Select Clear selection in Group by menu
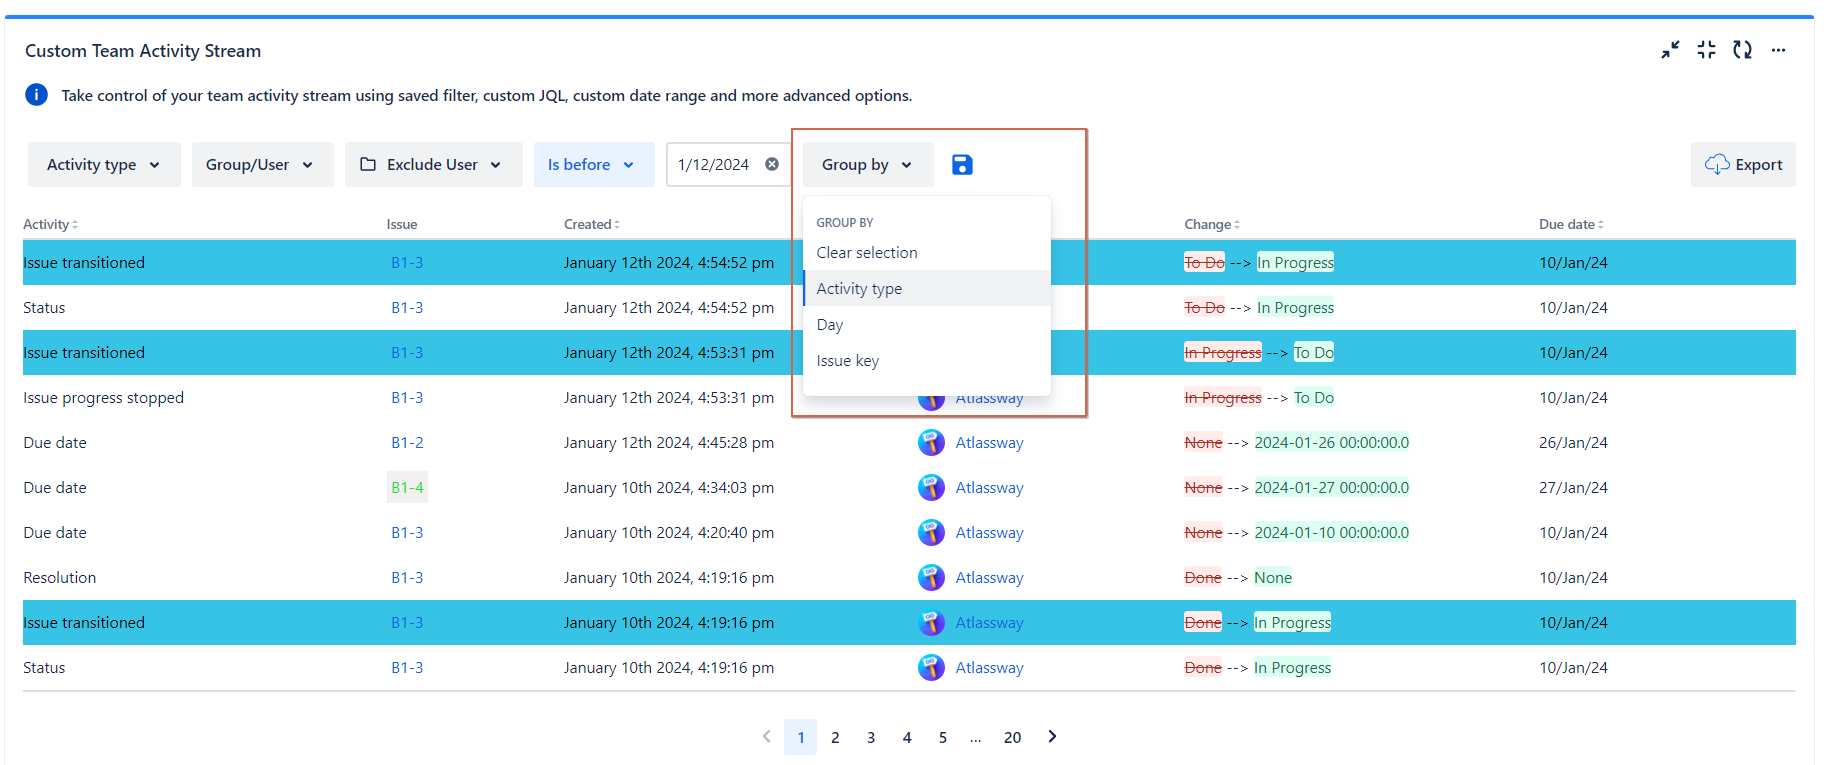This screenshot has width=1831, height=765. [867, 253]
